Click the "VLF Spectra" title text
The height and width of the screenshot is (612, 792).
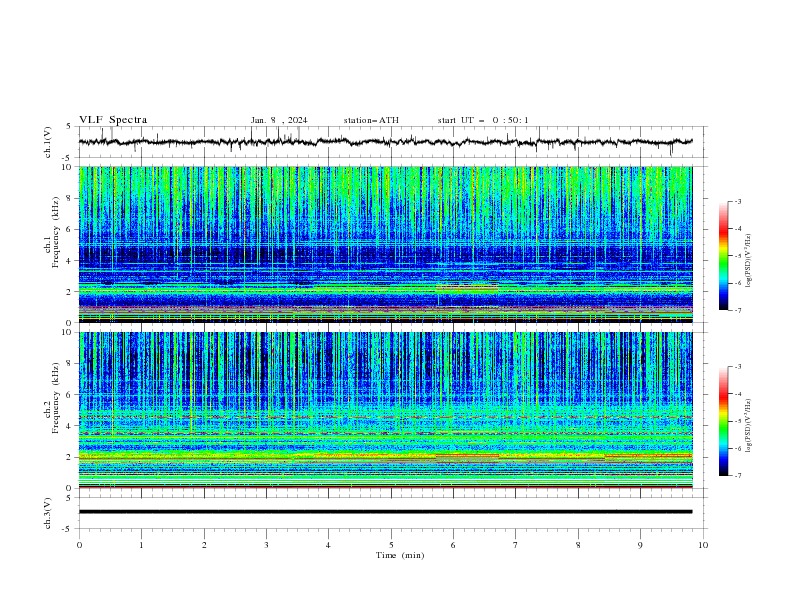[x=113, y=120]
